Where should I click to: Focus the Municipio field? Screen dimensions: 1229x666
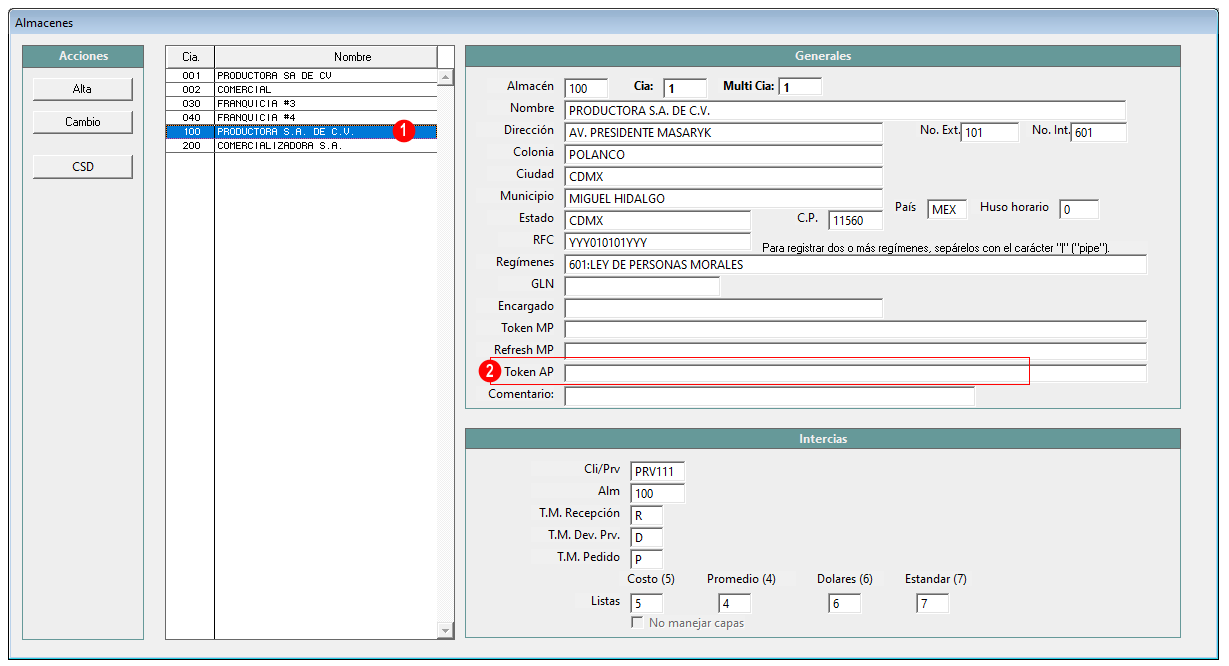724,198
